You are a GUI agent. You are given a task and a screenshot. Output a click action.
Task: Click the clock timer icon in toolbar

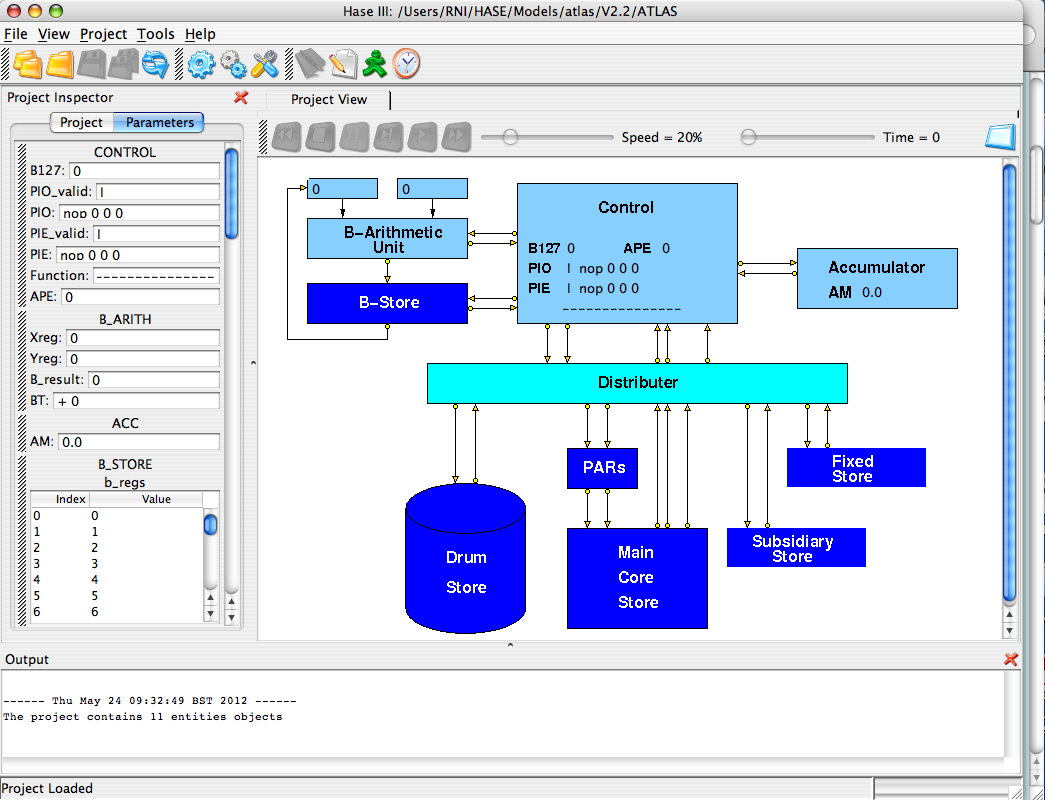(407, 63)
